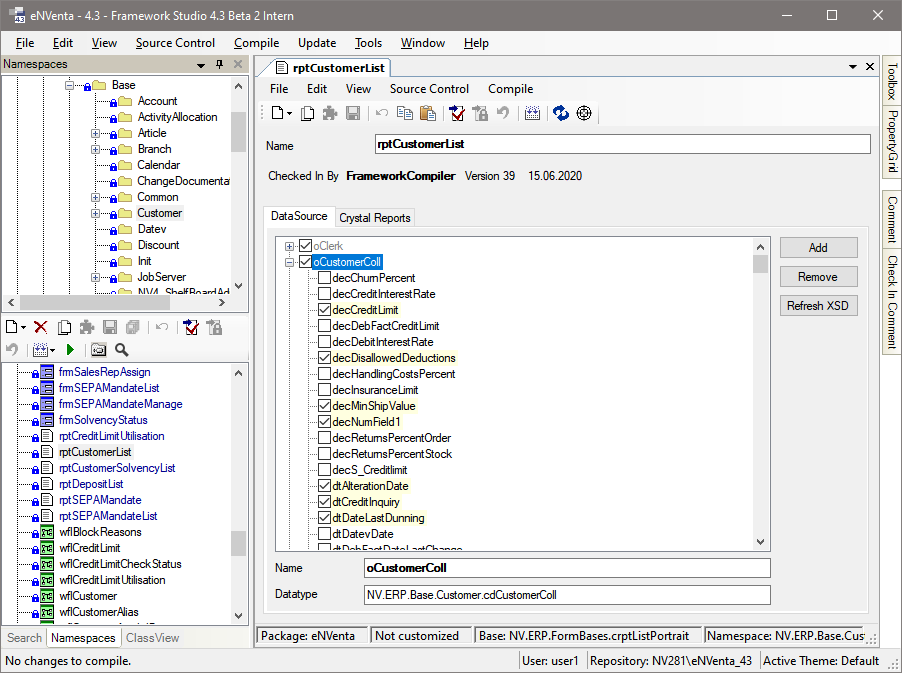This screenshot has height=673, width=902.
Task: Click the Check Out lock icon in the Namespaces toolbar
Action: (x=214, y=328)
